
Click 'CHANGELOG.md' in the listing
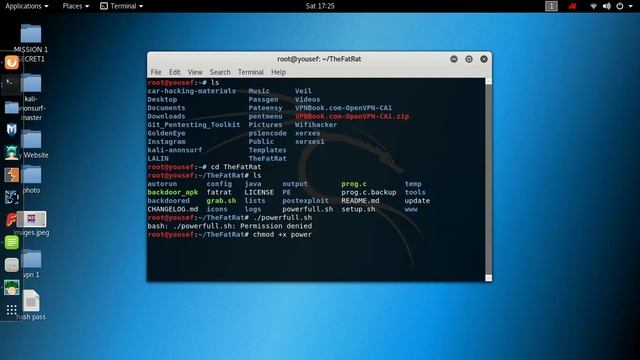click(173, 209)
